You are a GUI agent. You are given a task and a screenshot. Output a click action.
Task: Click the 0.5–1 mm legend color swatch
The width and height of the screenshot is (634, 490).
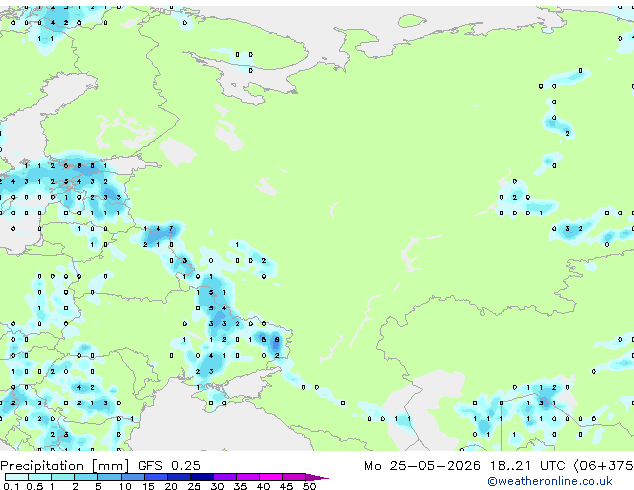(40, 477)
